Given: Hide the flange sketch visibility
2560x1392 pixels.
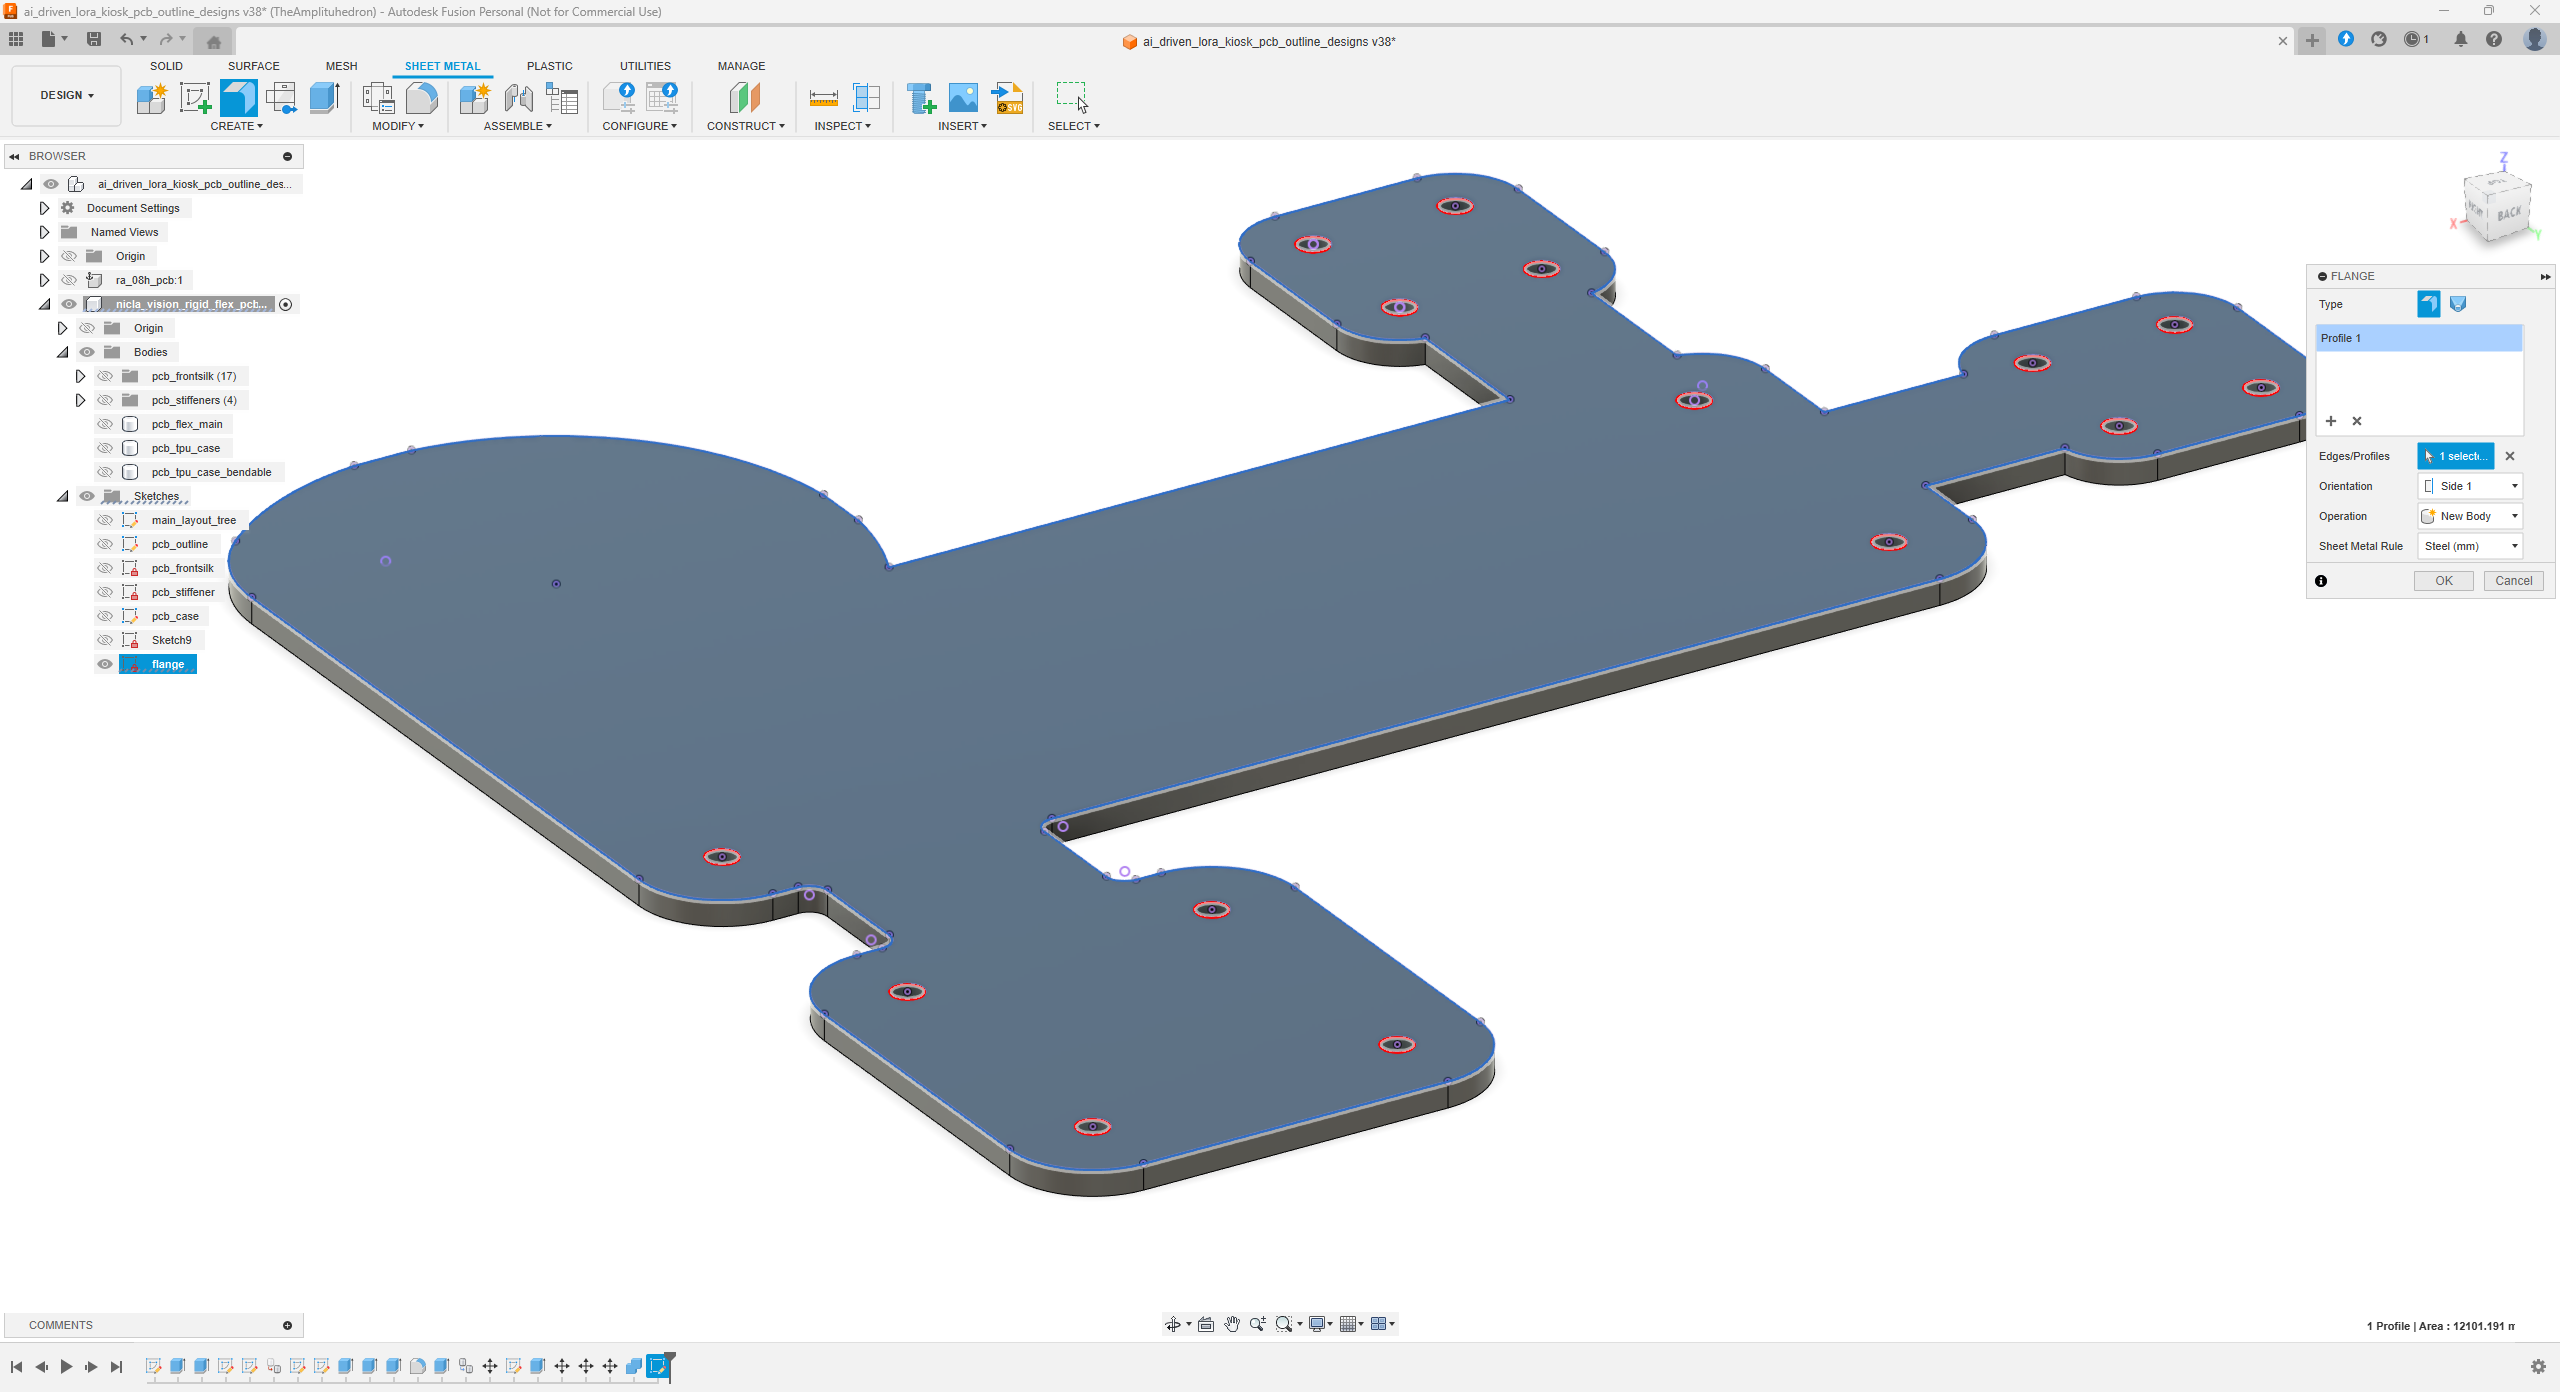Looking at the screenshot, I should 105,664.
